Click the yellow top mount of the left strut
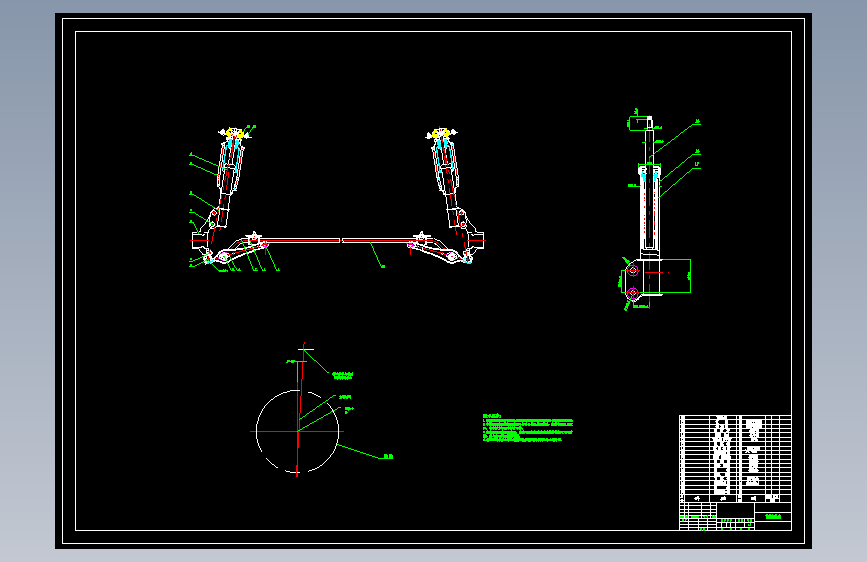 pos(235,134)
